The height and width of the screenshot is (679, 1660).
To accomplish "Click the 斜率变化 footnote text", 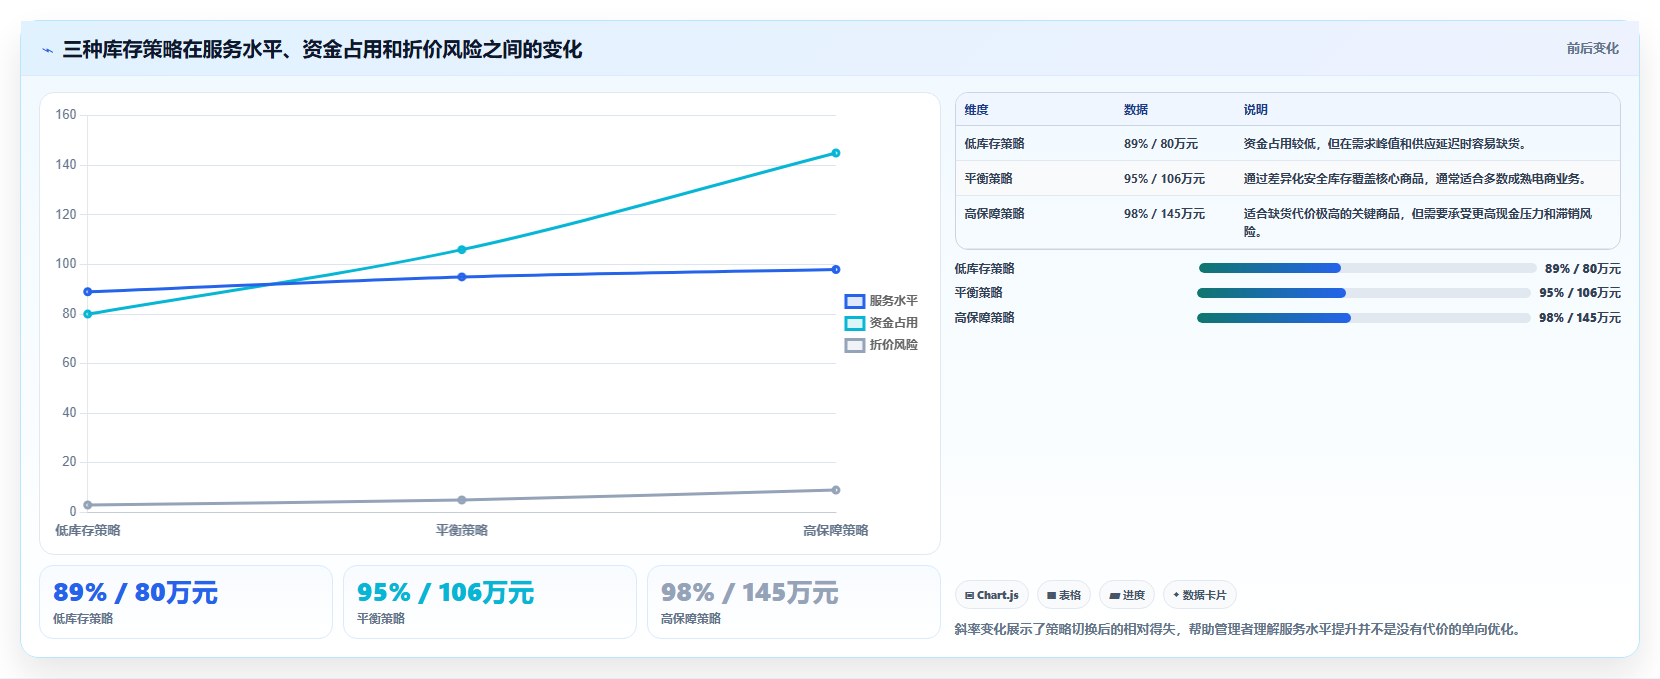I will pyautogui.click(x=1238, y=629).
